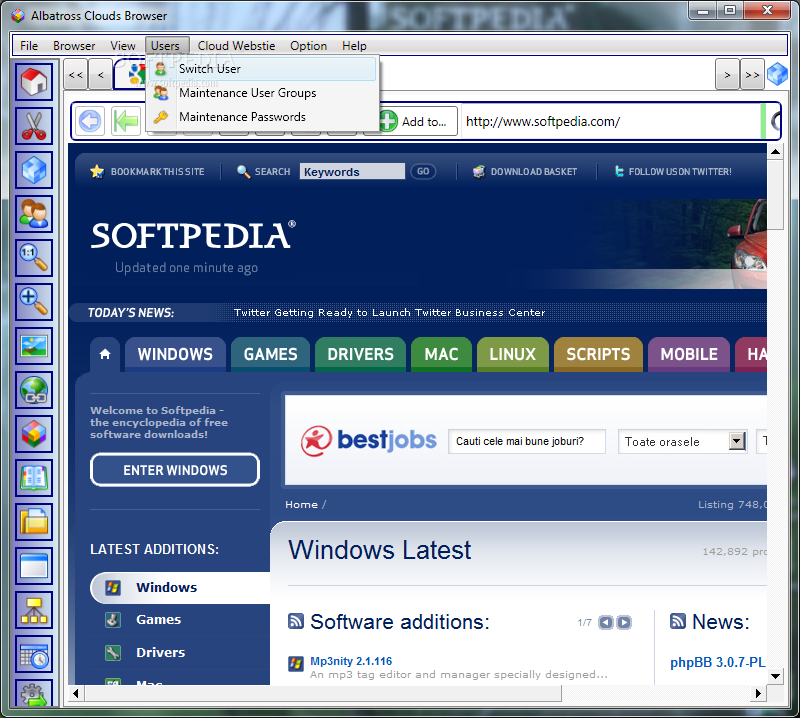Open the Mp3nity 2.1.116 link
The height and width of the screenshot is (718, 800).
(x=351, y=661)
